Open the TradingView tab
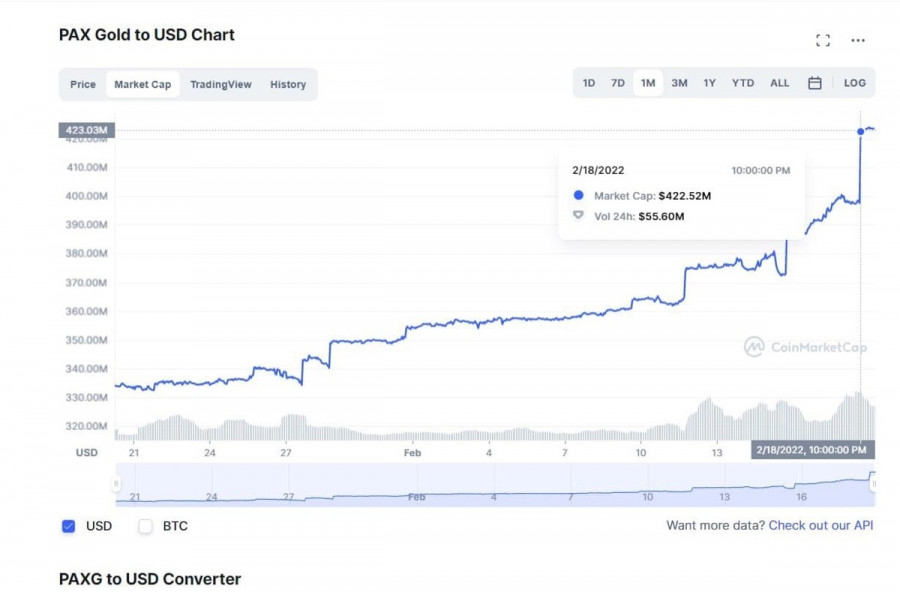Screen dimensions: 900x592 (x=221, y=85)
